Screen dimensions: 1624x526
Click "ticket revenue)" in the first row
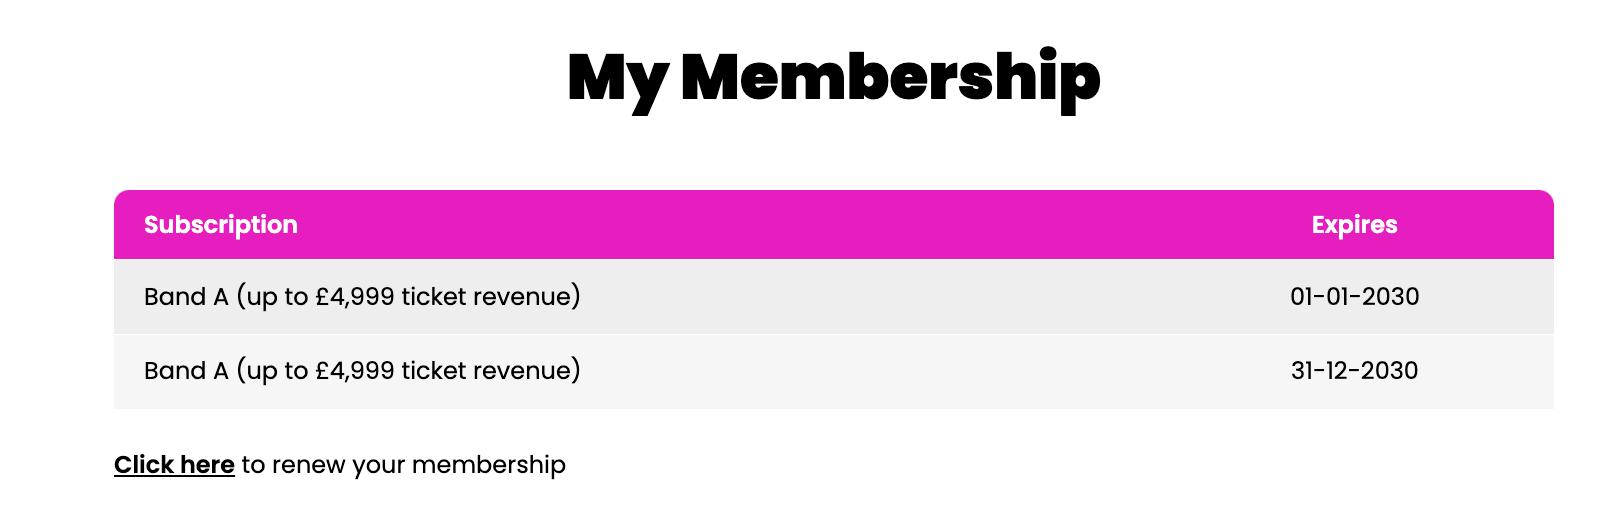[x=490, y=297]
